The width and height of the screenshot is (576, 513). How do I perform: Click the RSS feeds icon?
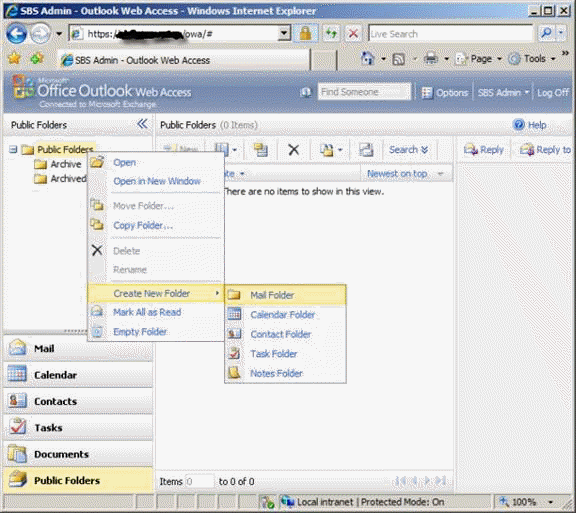tap(399, 59)
